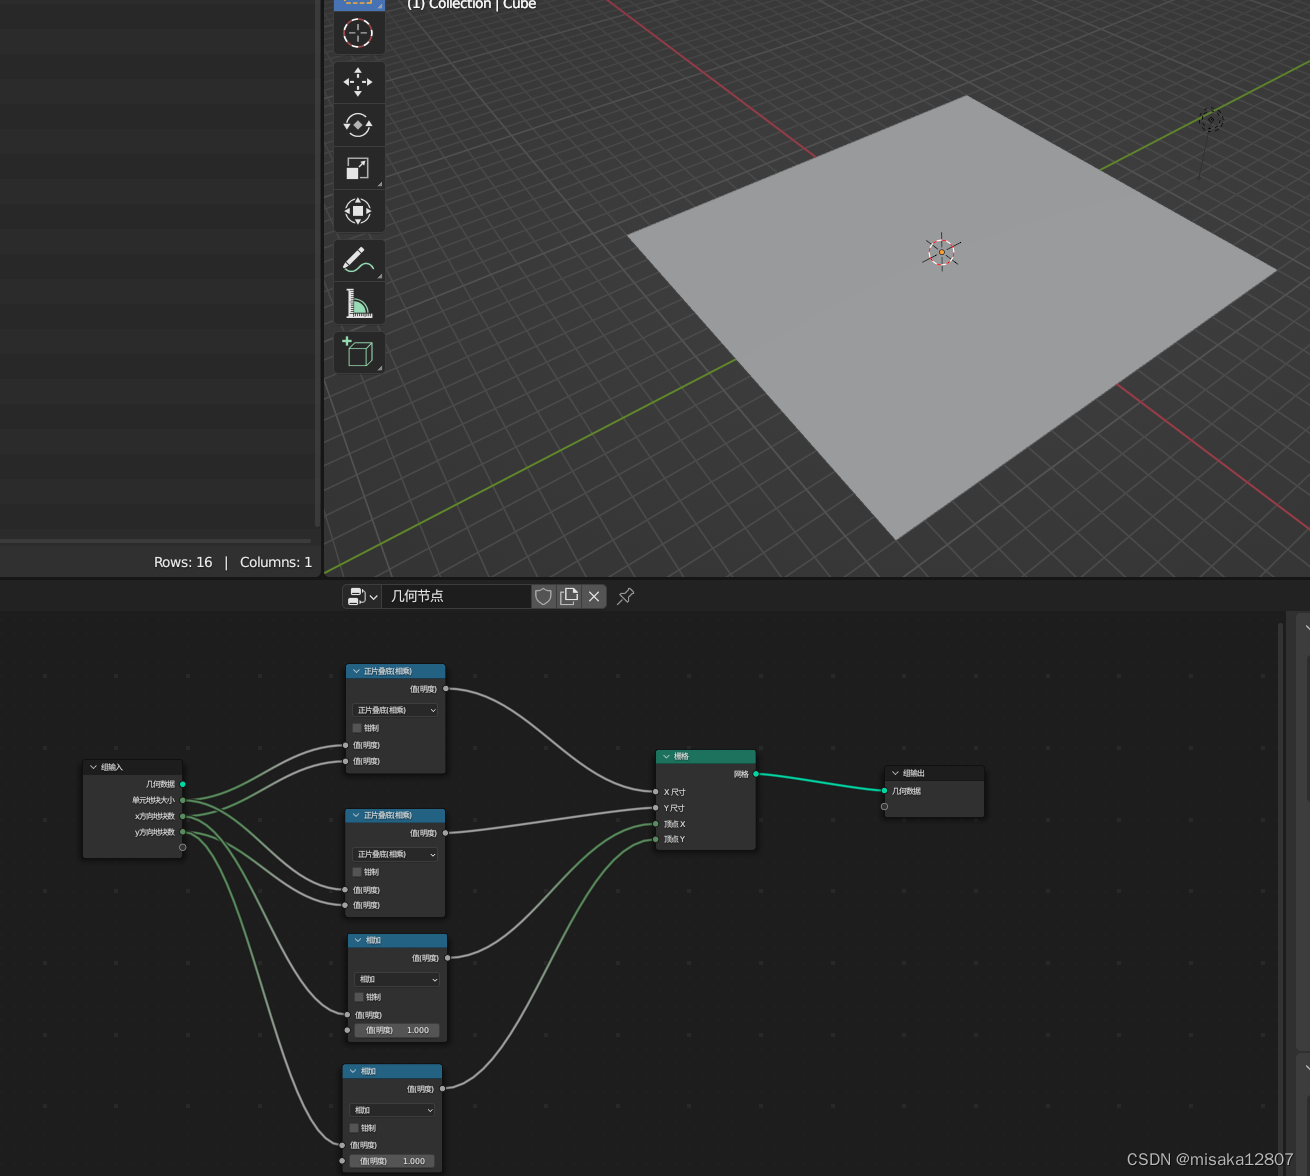Screen dimensions: 1310x1176
Task: Collapse the upper 相加 add node
Action: [x=358, y=940]
